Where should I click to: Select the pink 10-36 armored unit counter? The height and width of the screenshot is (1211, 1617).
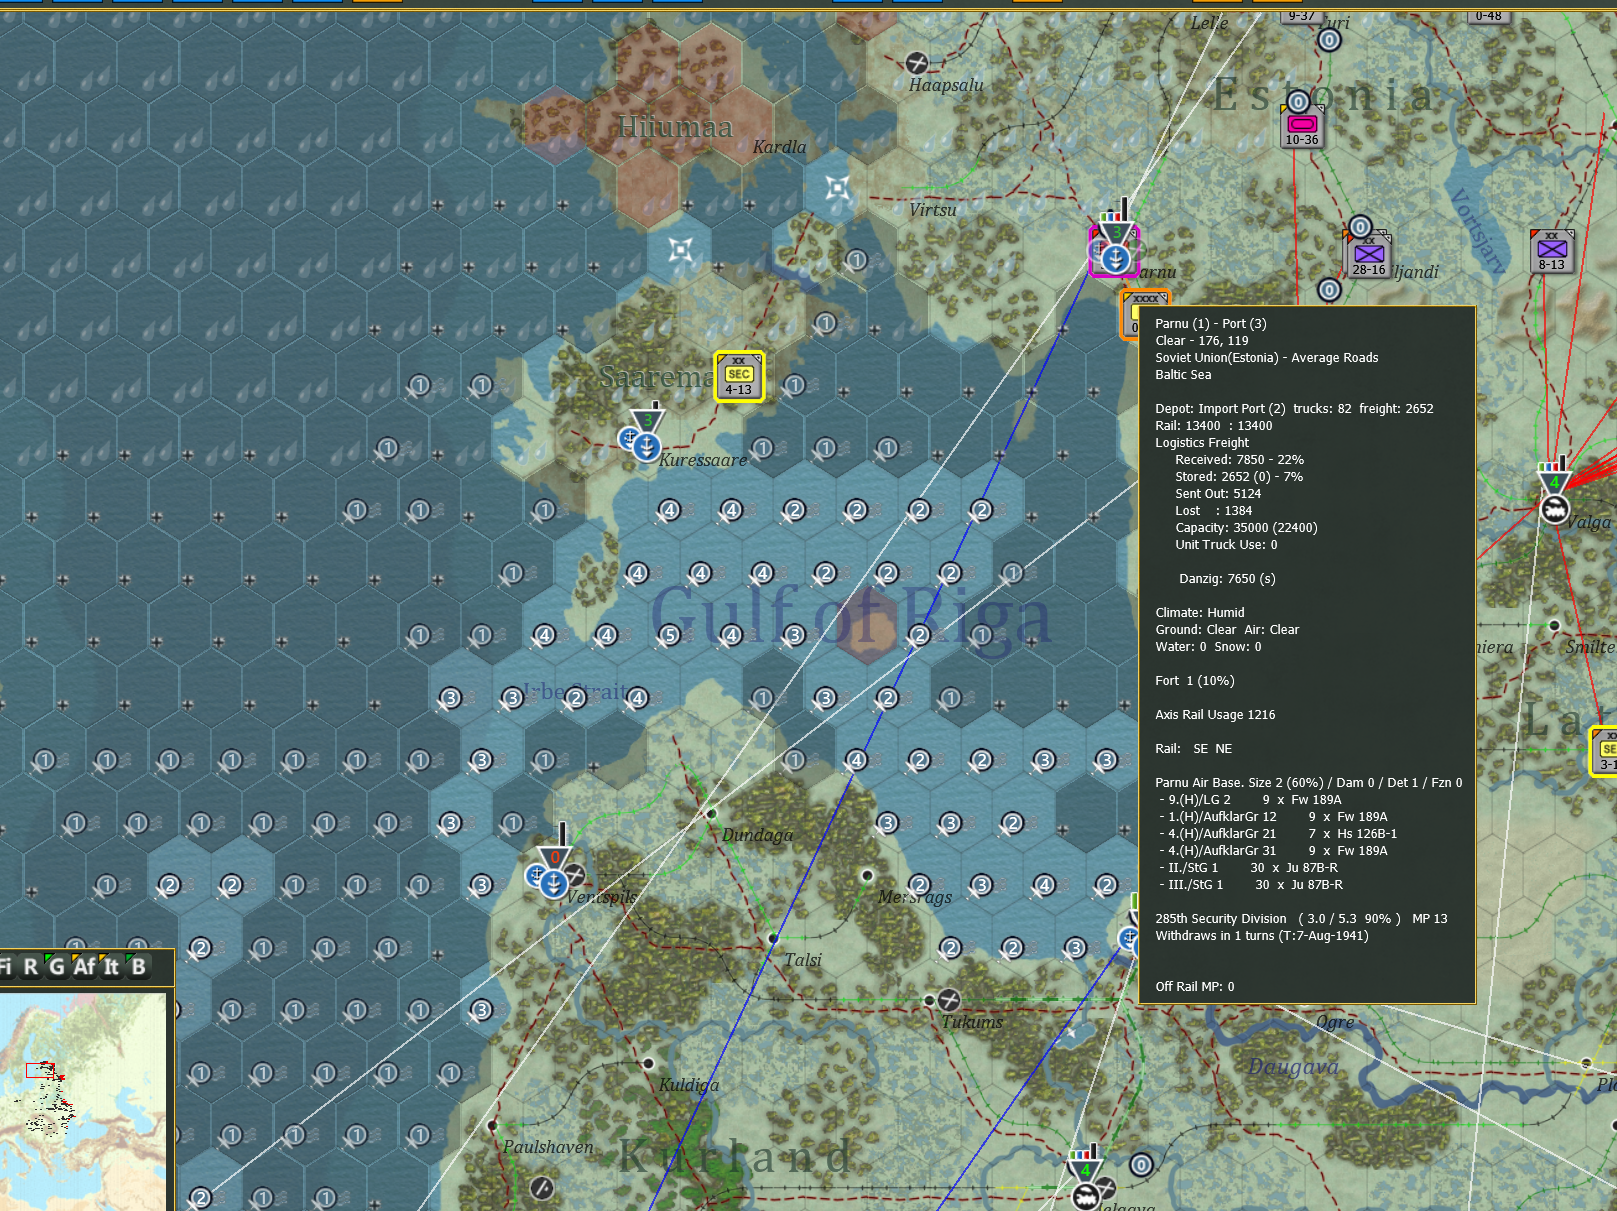(x=1302, y=127)
